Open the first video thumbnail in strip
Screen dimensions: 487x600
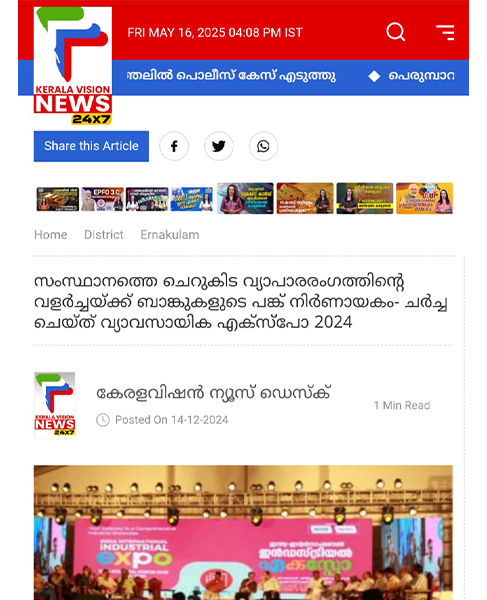(x=58, y=199)
